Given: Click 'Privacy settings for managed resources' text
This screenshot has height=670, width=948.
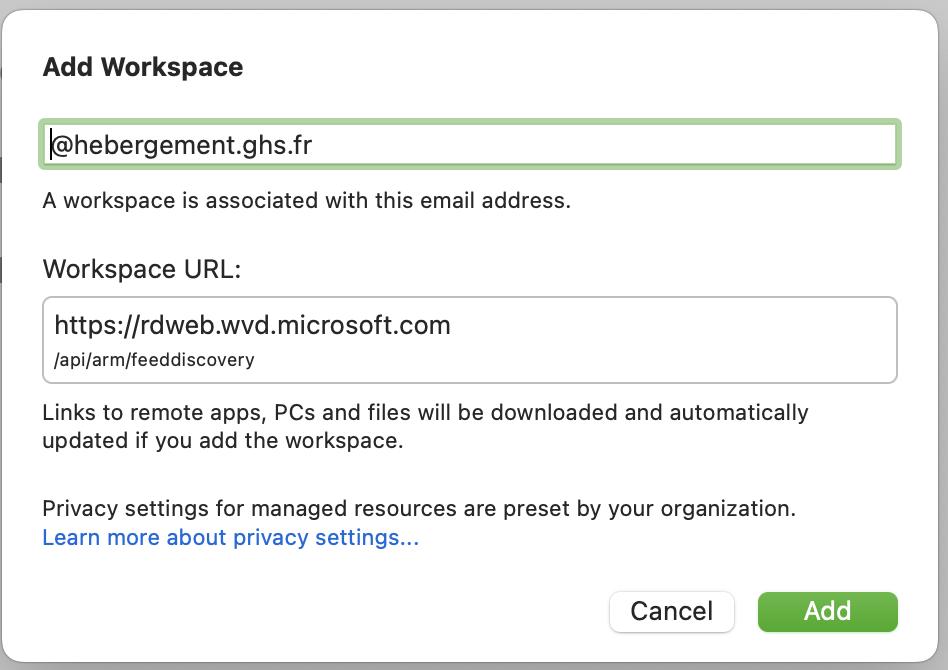Looking at the screenshot, I should 419,509.
